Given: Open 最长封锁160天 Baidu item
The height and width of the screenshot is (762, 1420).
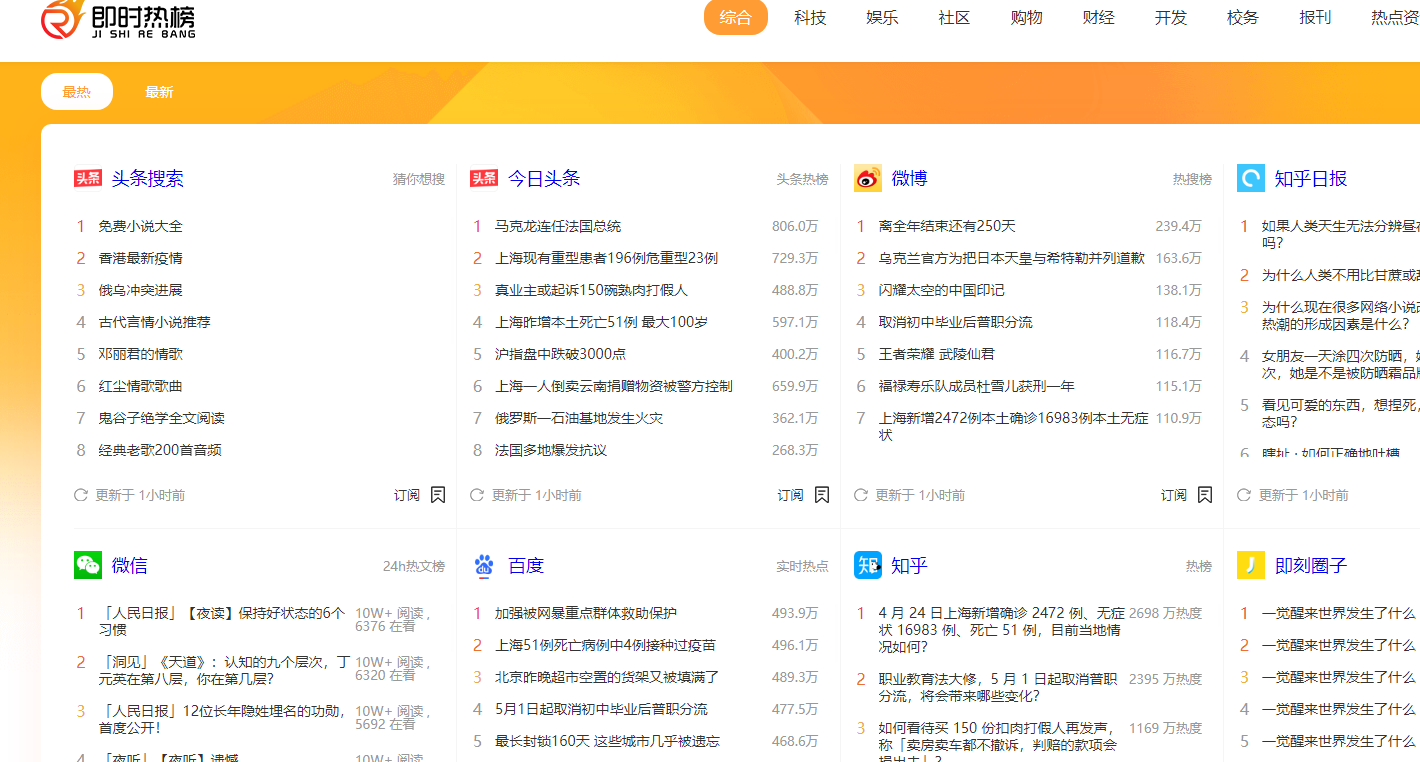Looking at the screenshot, I should coord(607,741).
